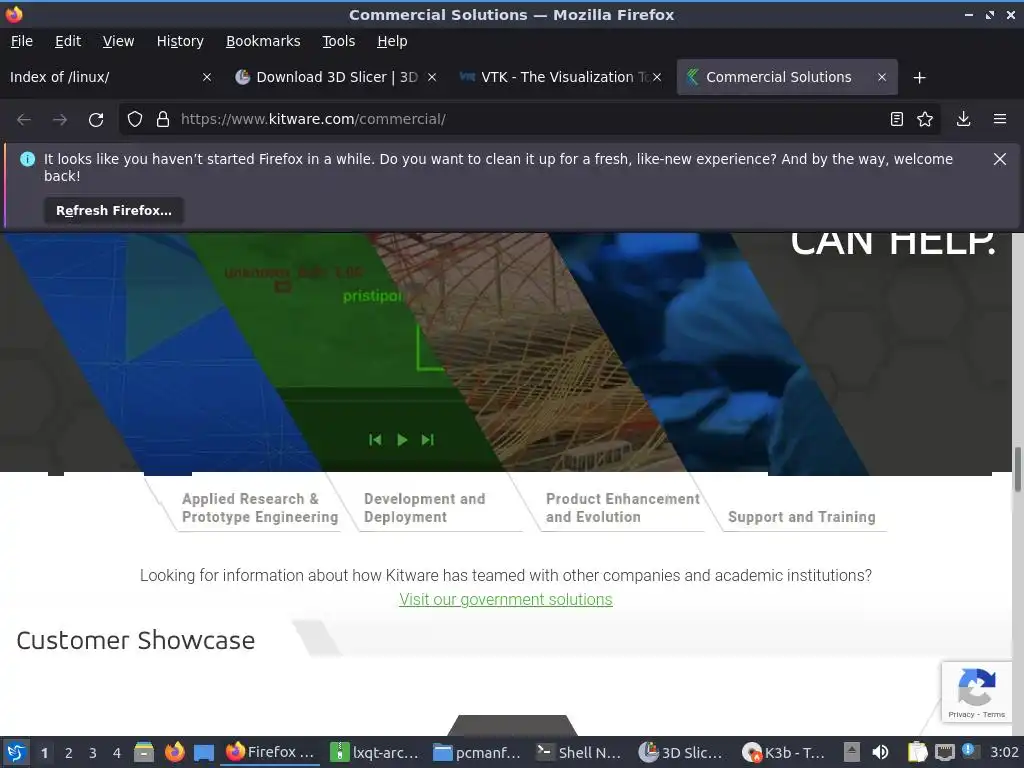The image size is (1024, 768).
Task: Skip to next slide in the video controls
Action: tap(427, 440)
